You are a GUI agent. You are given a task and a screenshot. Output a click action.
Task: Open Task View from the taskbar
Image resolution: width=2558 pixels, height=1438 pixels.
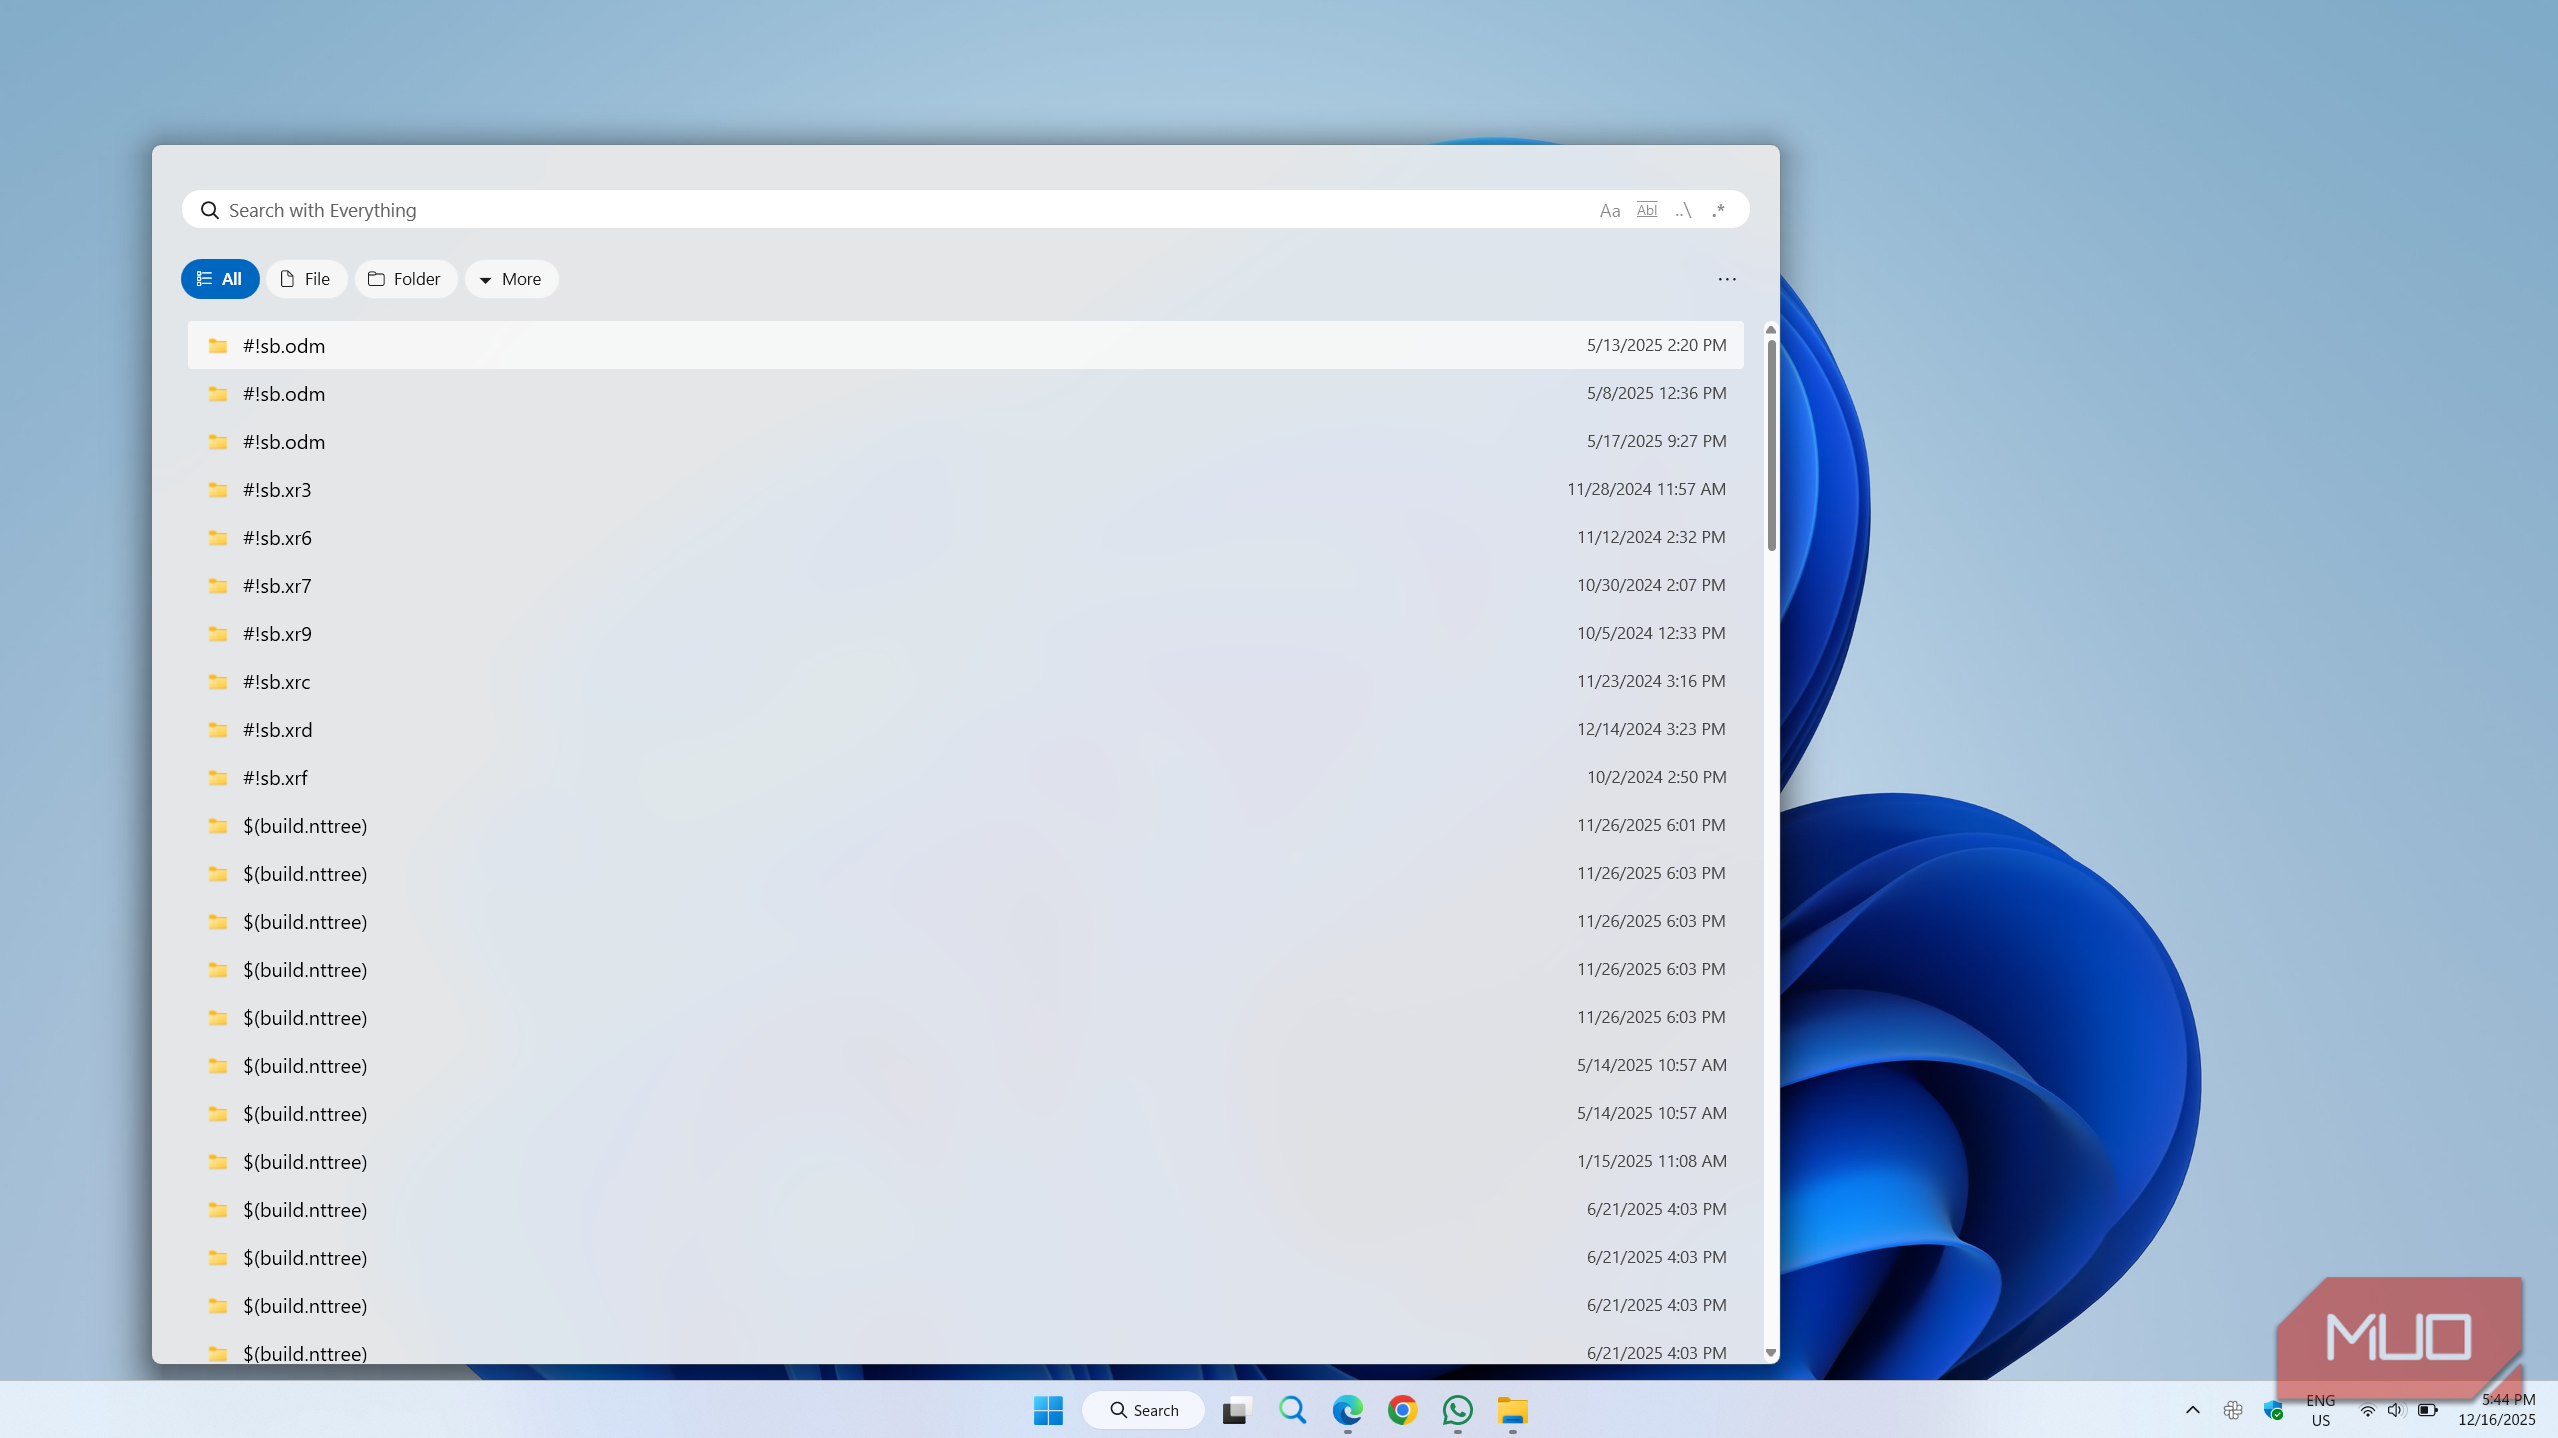pos(1237,1410)
